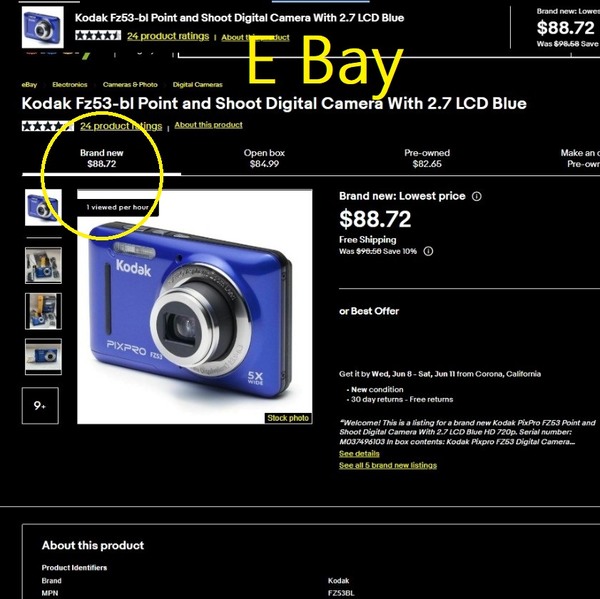The width and height of the screenshot is (600, 599).
Task: Go to Cameras & Photo breadcrumb
Action: pos(130,85)
